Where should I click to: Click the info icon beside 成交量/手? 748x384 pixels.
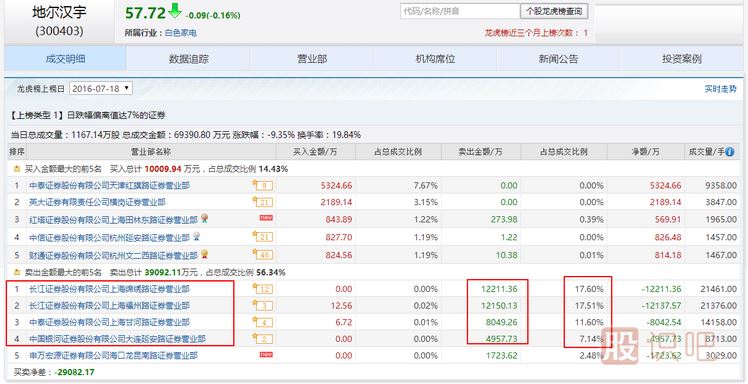[x=729, y=152]
